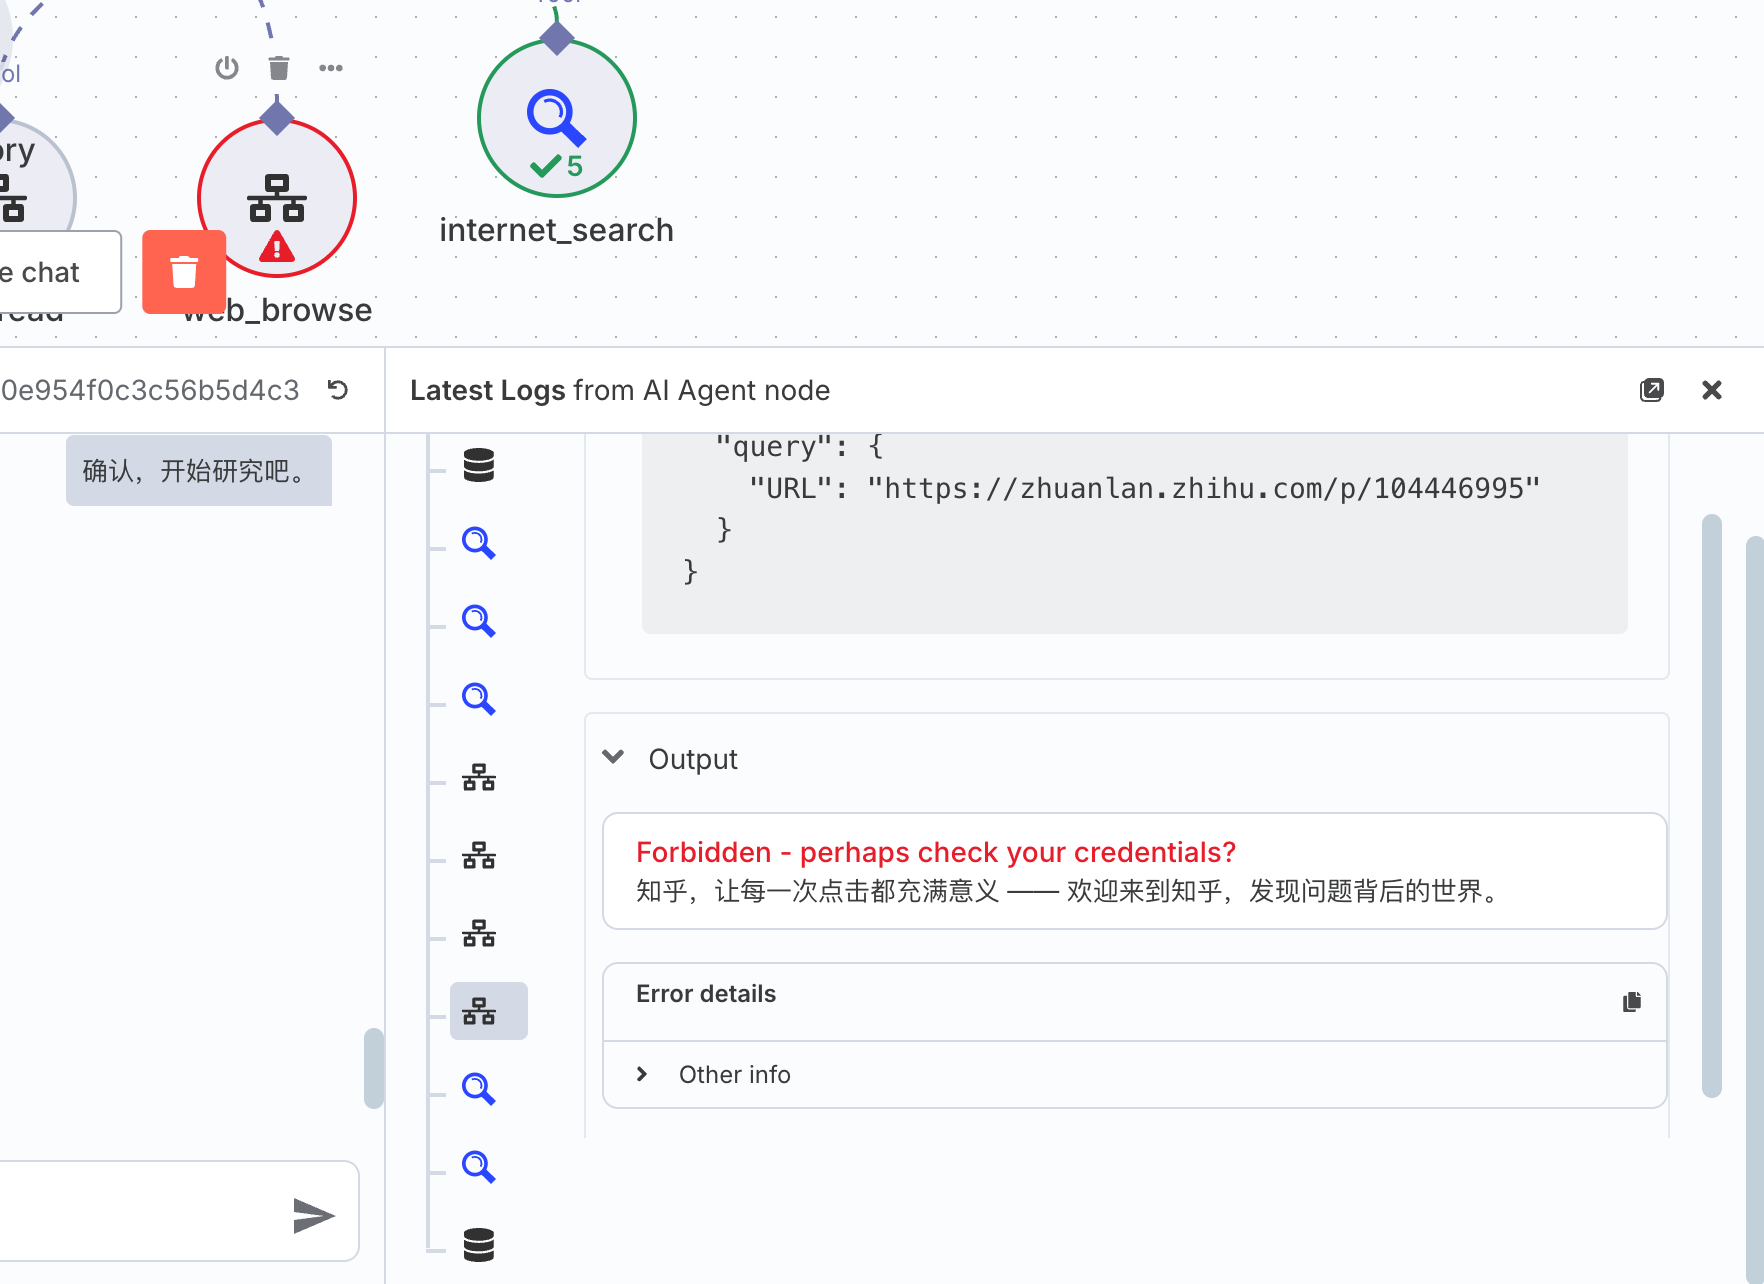Open the first search log entry

click(479, 543)
